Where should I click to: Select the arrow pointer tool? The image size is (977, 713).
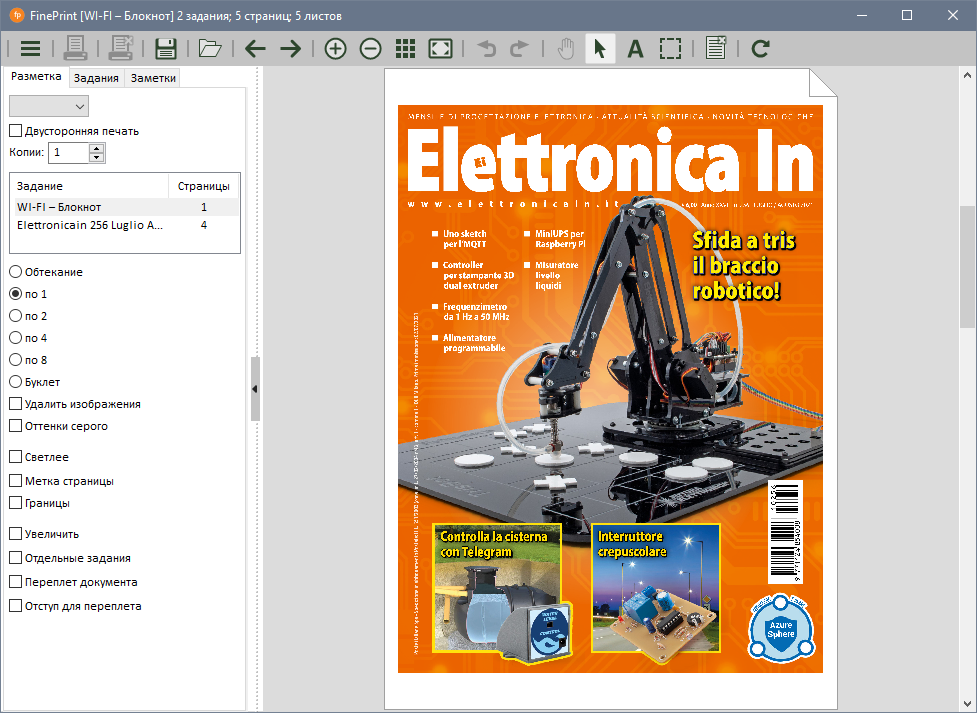point(600,49)
